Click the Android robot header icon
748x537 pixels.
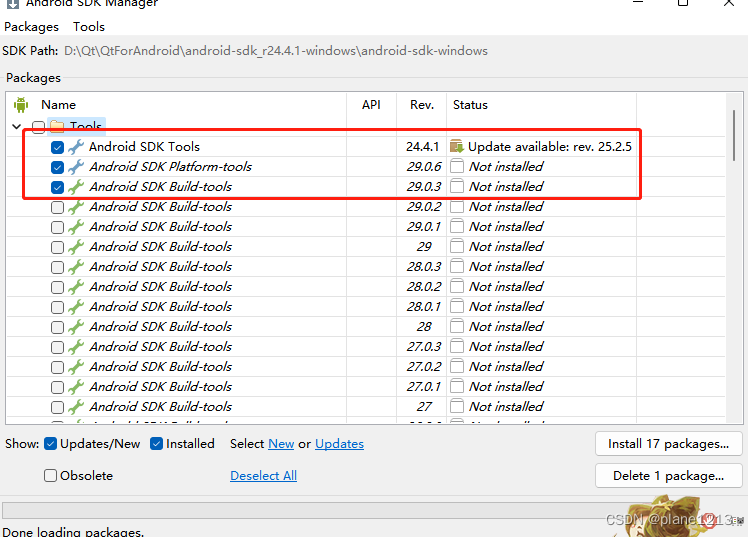21,105
